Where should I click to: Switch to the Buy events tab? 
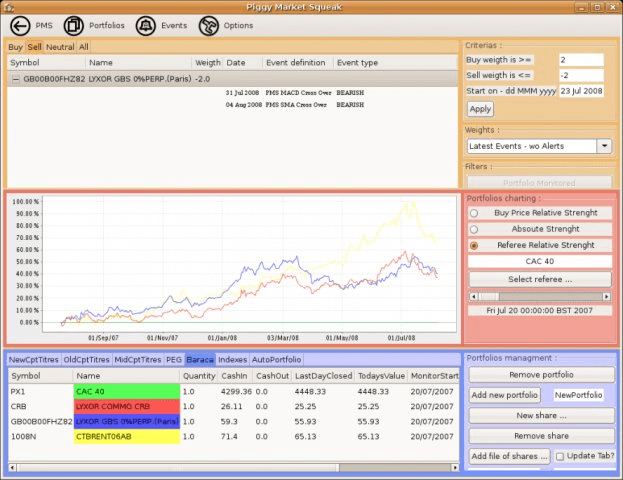[x=15, y=47]
